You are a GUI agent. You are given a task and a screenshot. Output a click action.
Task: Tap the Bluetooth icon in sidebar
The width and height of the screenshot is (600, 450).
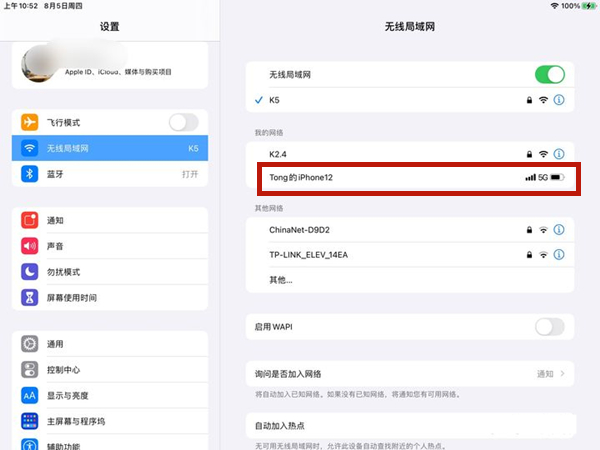[29, 174]
